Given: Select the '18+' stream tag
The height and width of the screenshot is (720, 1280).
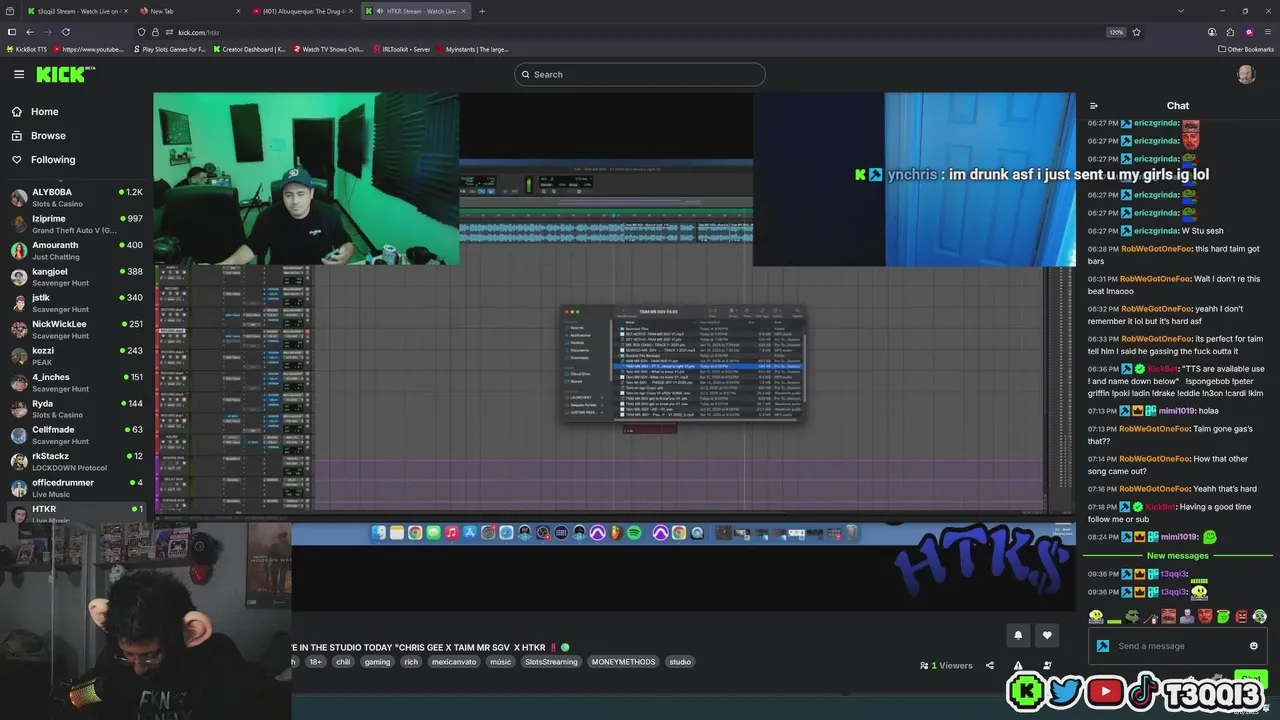Looking at the screenshot, I should tap(316, 661).
